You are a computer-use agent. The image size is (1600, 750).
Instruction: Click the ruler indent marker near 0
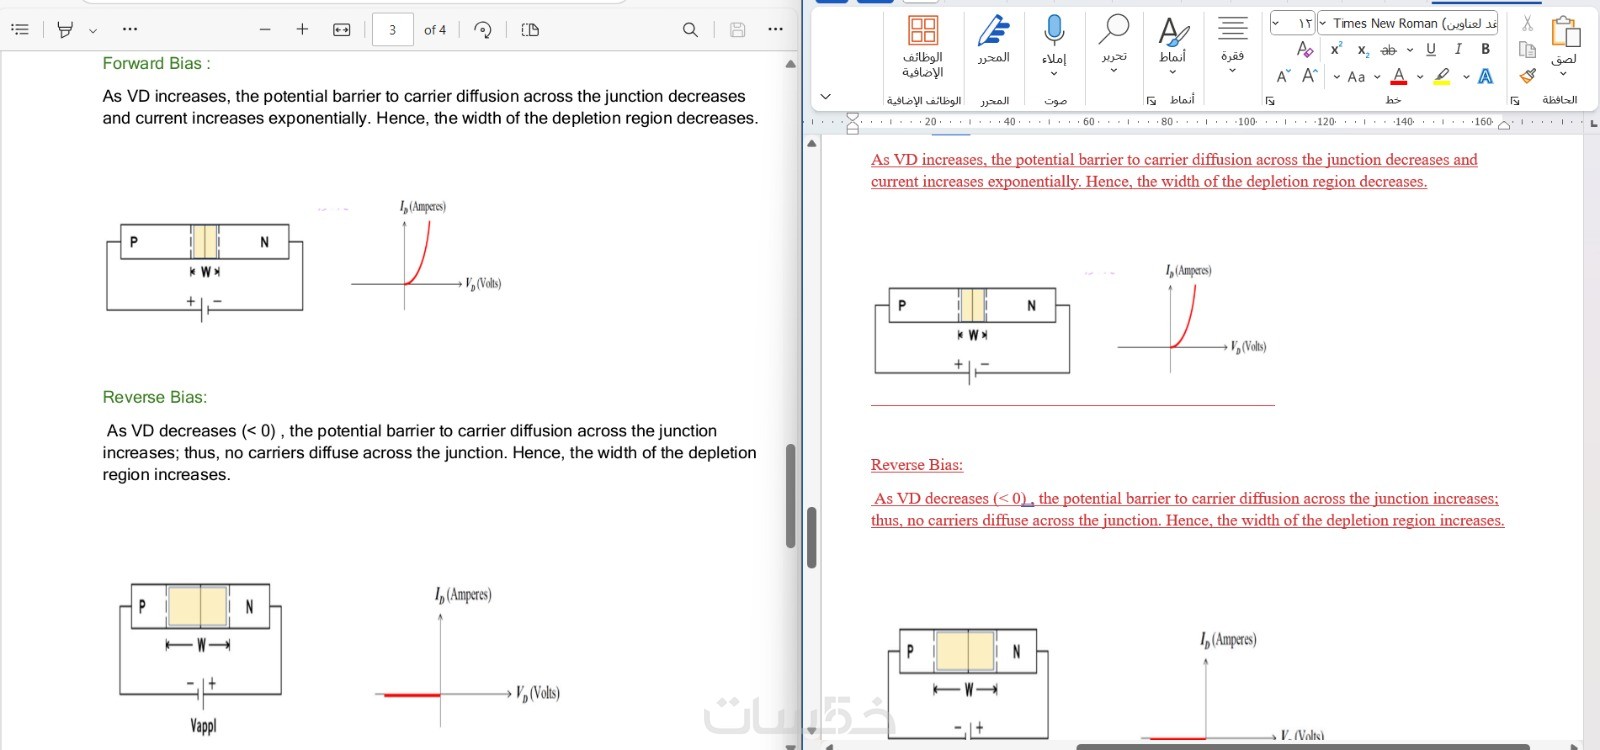pos(853,123)
